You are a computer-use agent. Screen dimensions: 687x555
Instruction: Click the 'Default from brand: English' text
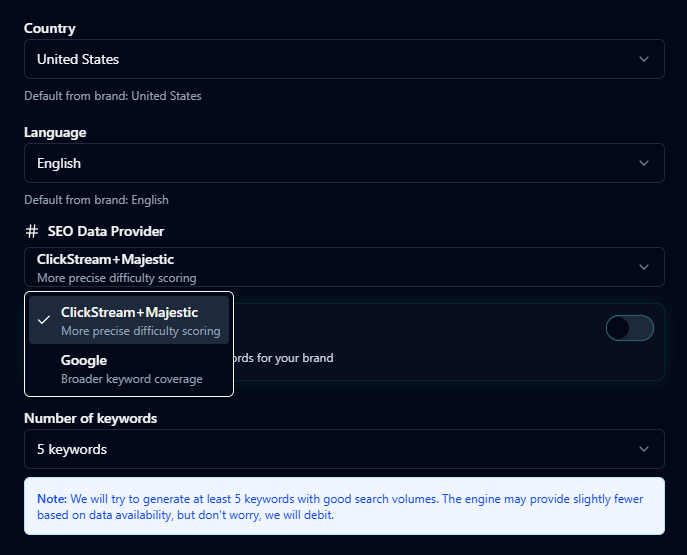click(96, 200)
